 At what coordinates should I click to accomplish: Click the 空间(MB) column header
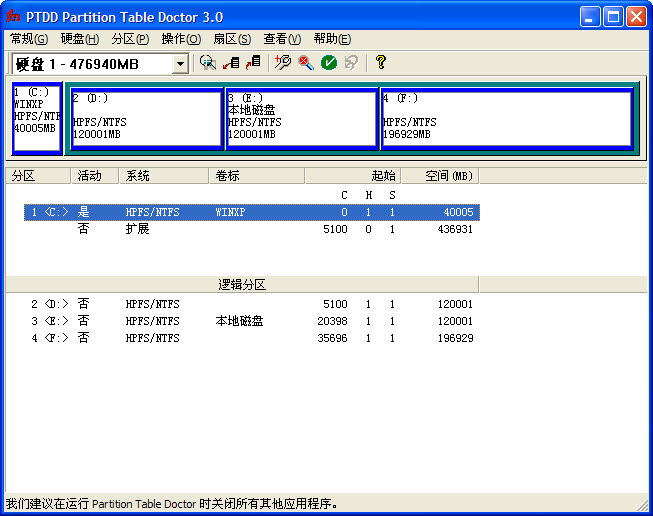click(x=447, y=176)
